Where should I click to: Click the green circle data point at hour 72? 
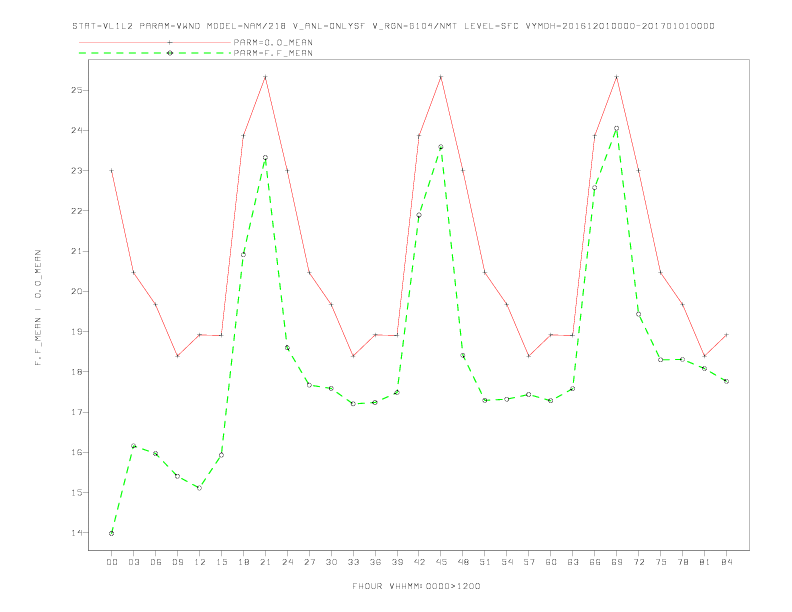click(638, 314)
